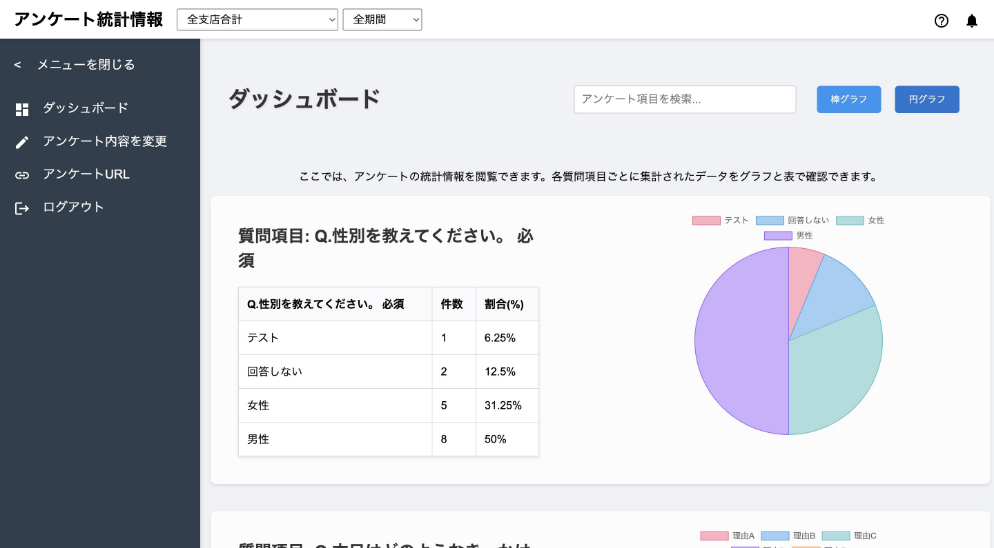Click the ダッシュボード heading
This screenshot has height=548, width=994.
tap(304, 99)
